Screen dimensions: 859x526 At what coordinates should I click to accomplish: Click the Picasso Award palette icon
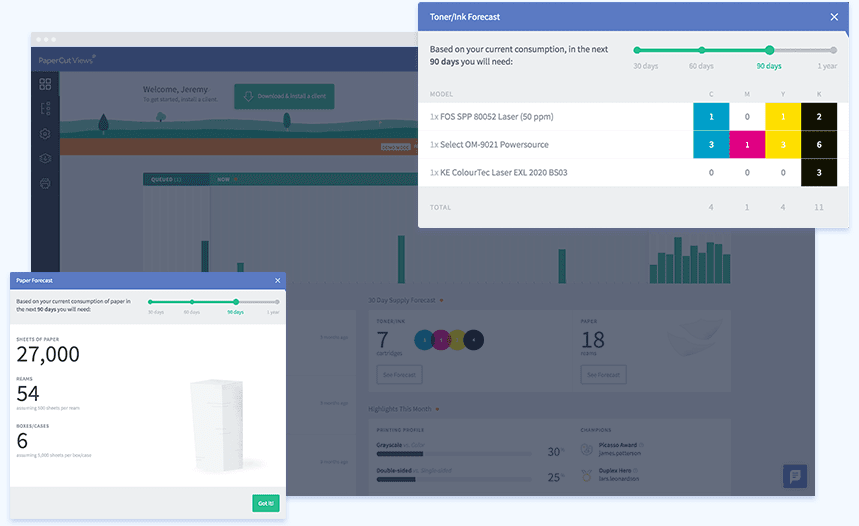(587, 449)
